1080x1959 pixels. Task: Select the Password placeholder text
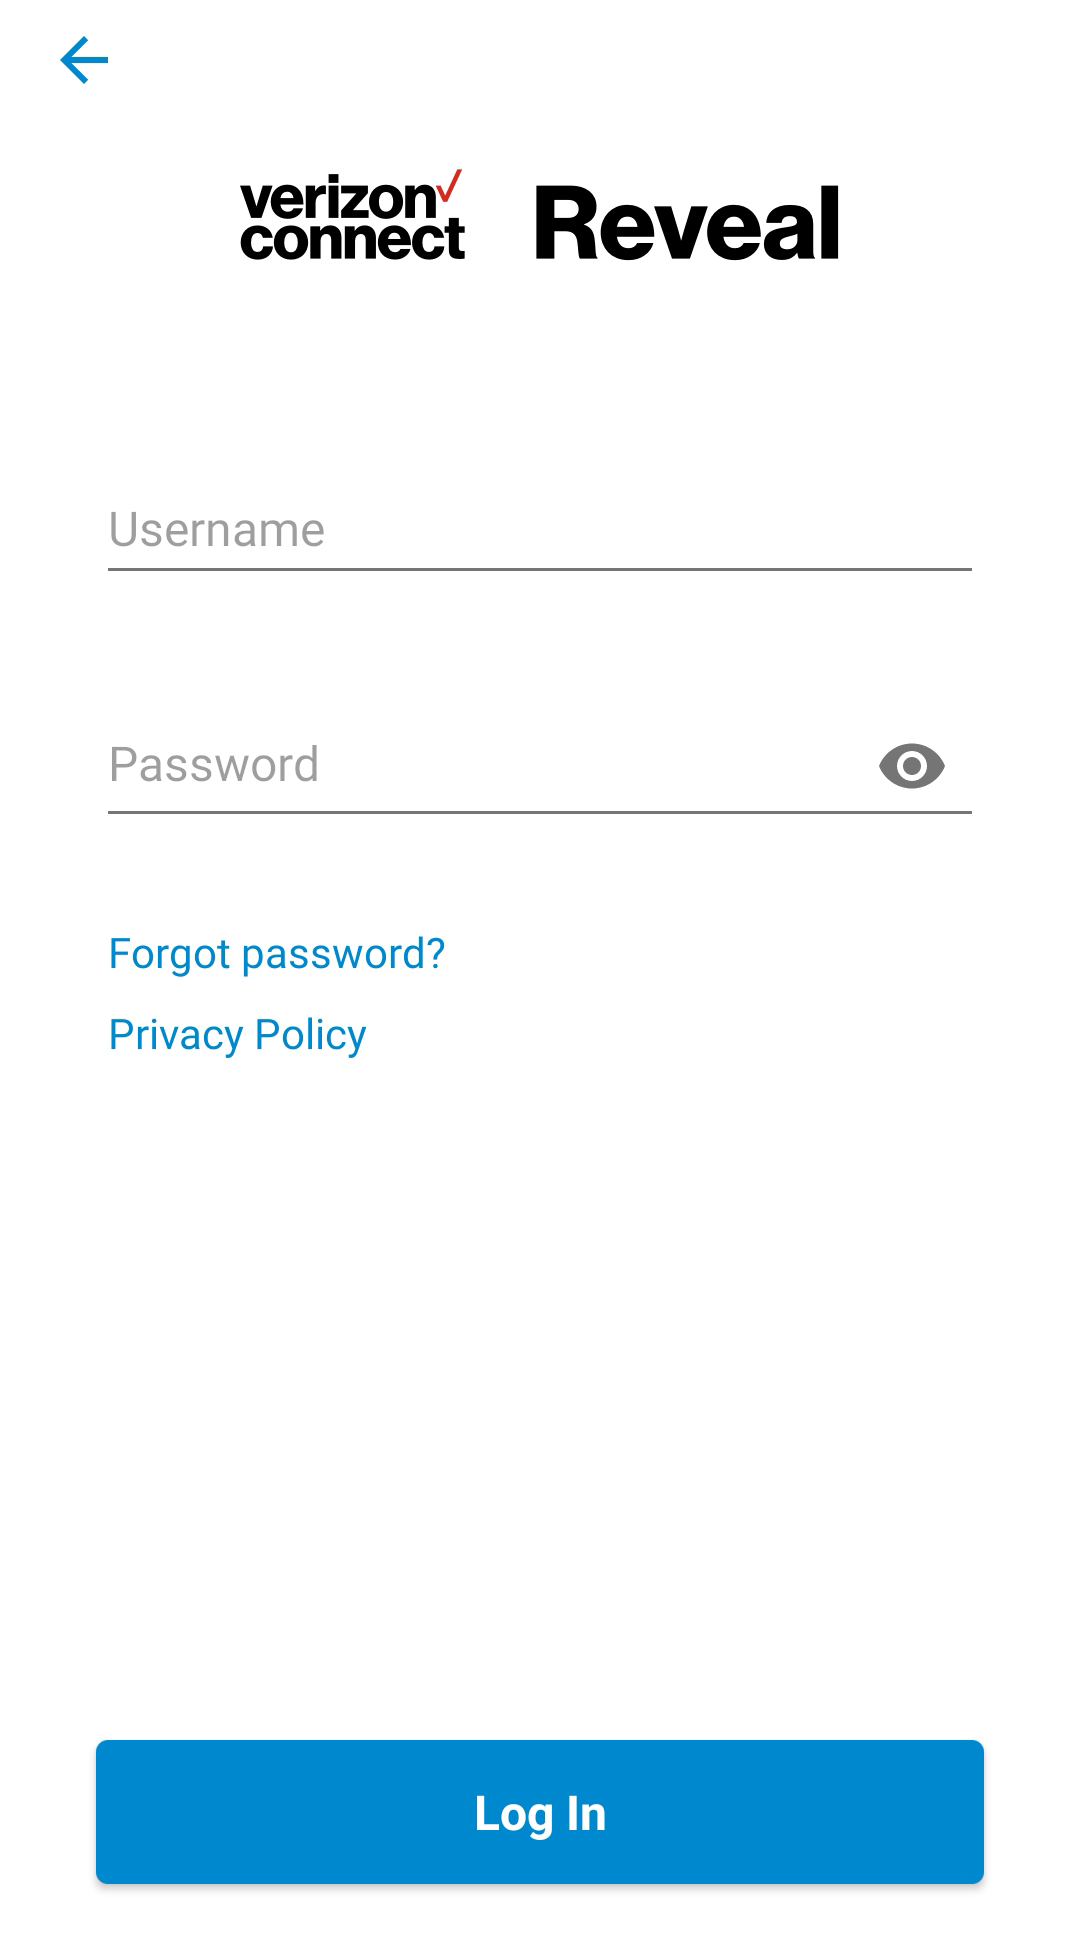pyautogui.click(x=214, y=765)
